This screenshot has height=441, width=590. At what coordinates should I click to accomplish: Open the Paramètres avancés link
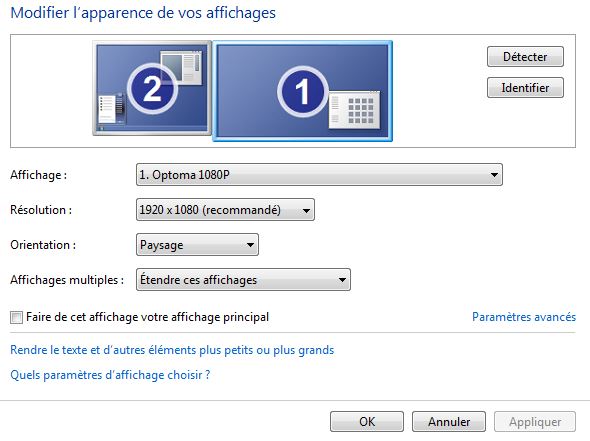(524, 317)
